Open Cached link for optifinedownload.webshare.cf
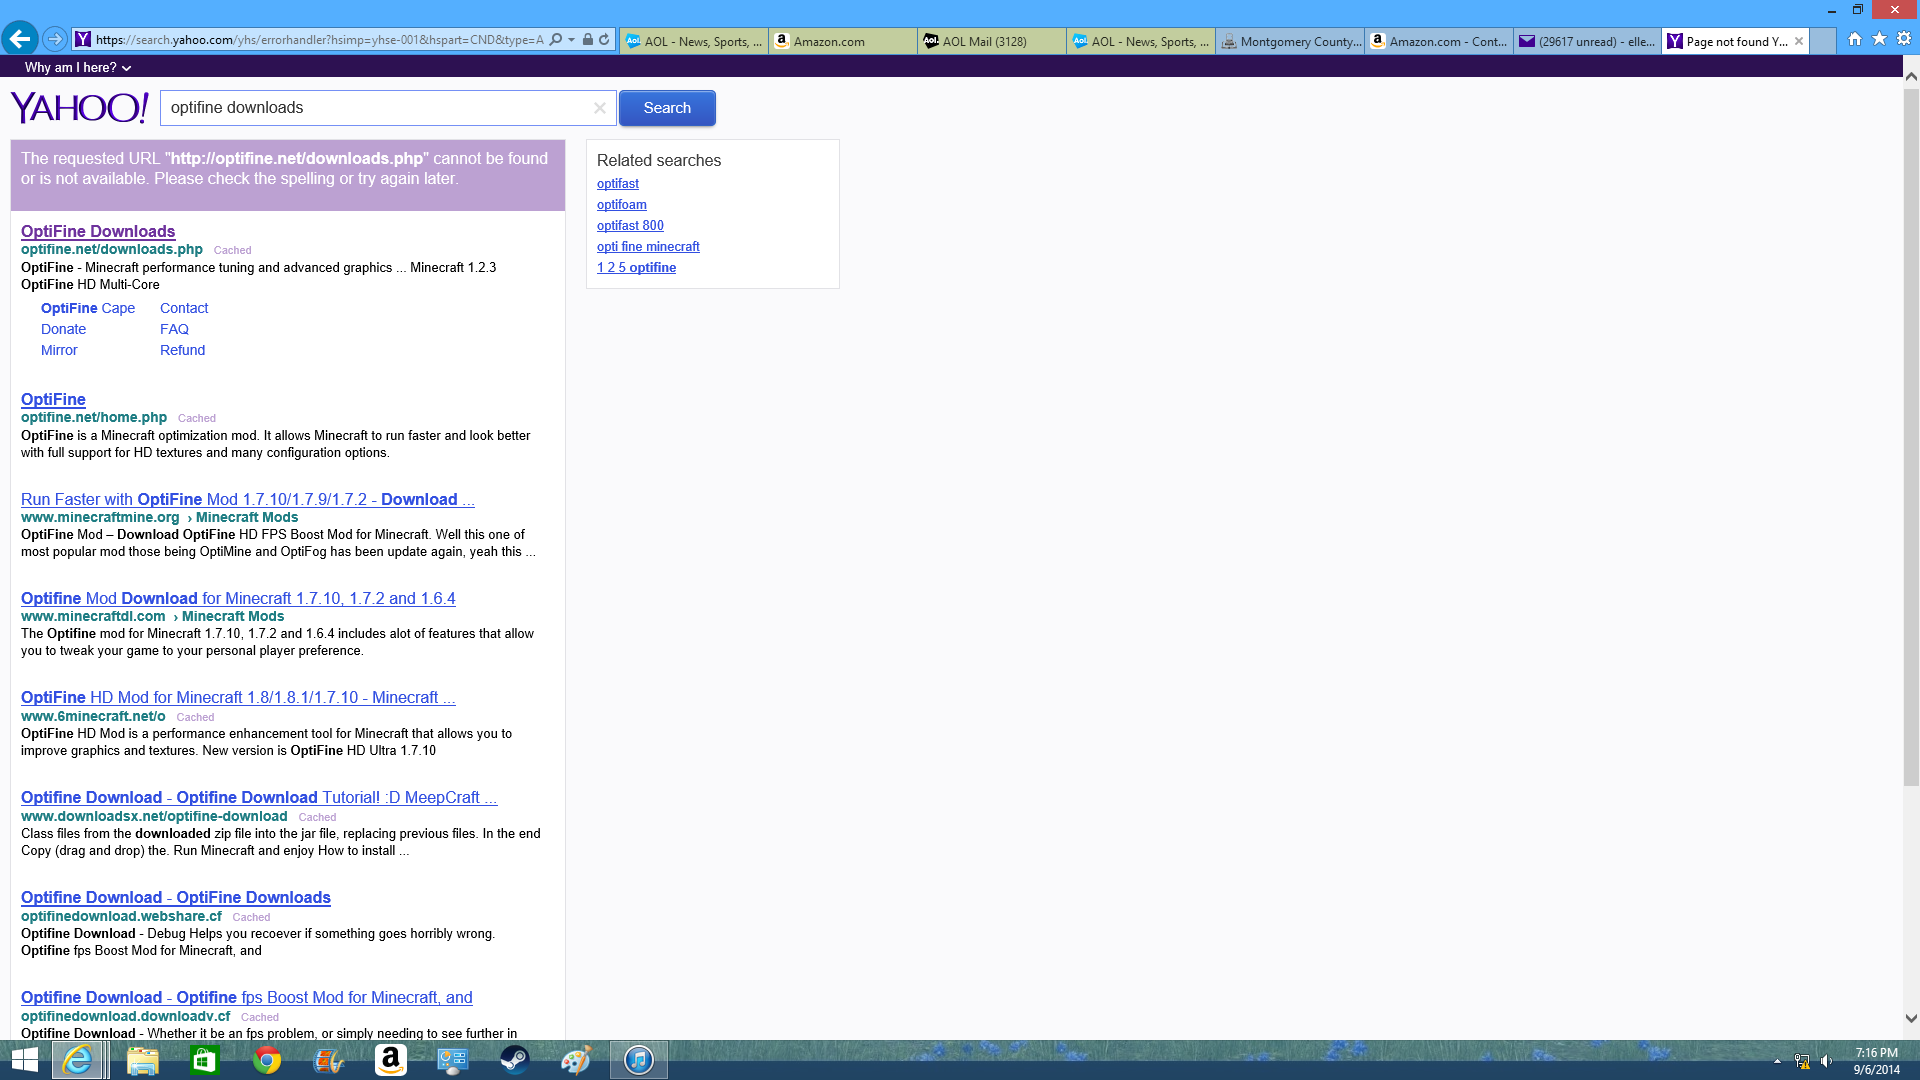The image size is (1920, 1080). pos(251,917)
